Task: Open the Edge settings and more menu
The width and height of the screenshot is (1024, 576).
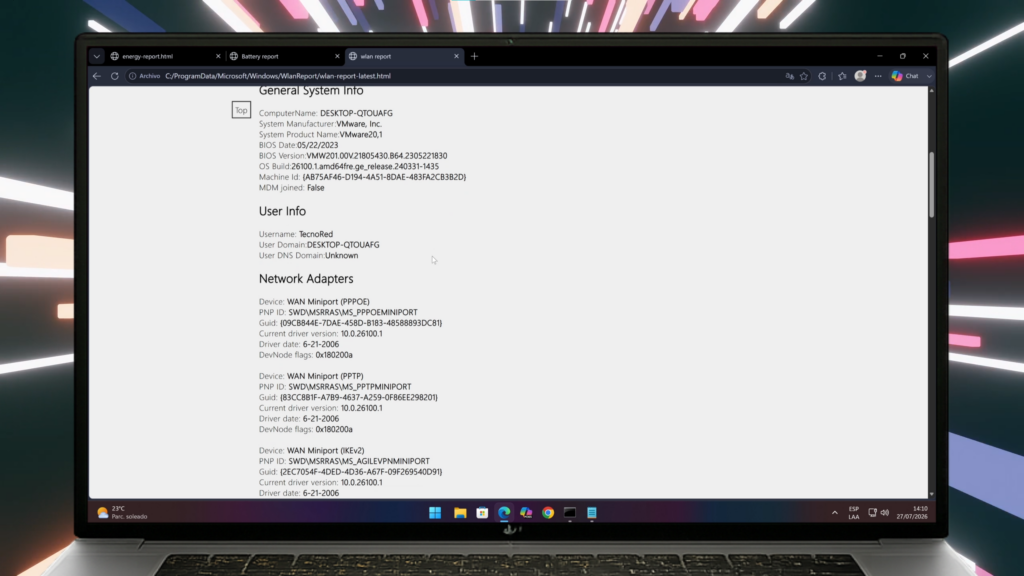Action: point(878,76)
